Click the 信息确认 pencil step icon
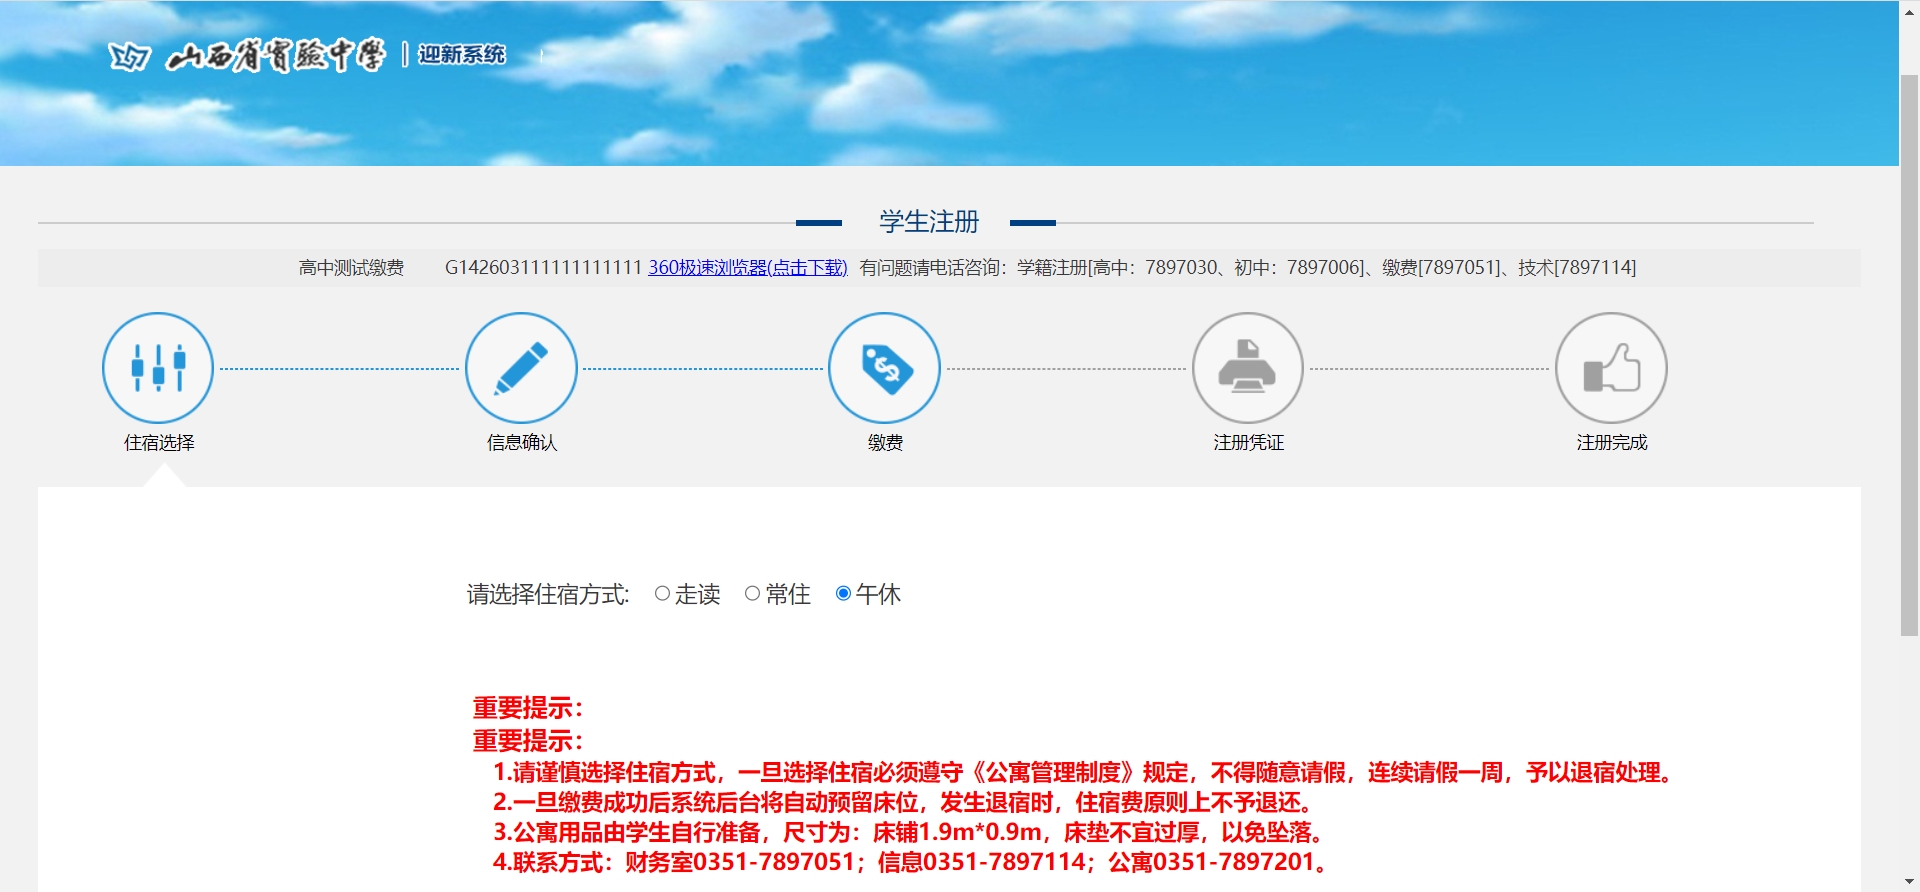The width and height of the screenshot is (1920, 892). coord(521,368)
